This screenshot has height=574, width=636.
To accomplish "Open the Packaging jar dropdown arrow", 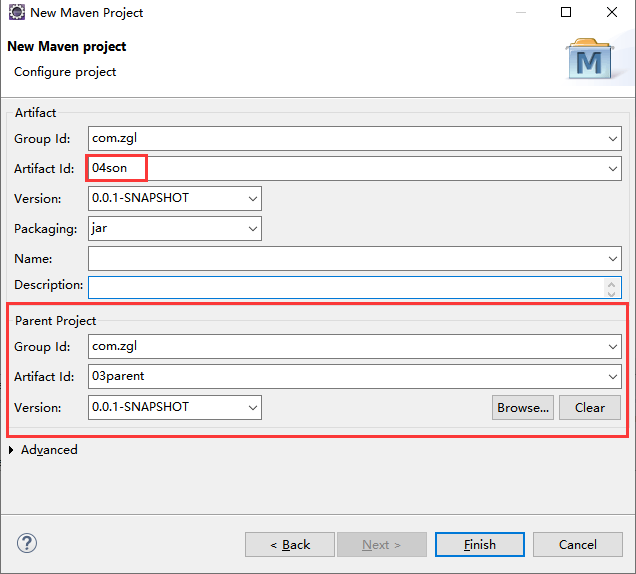I will (x=253, y=229).
